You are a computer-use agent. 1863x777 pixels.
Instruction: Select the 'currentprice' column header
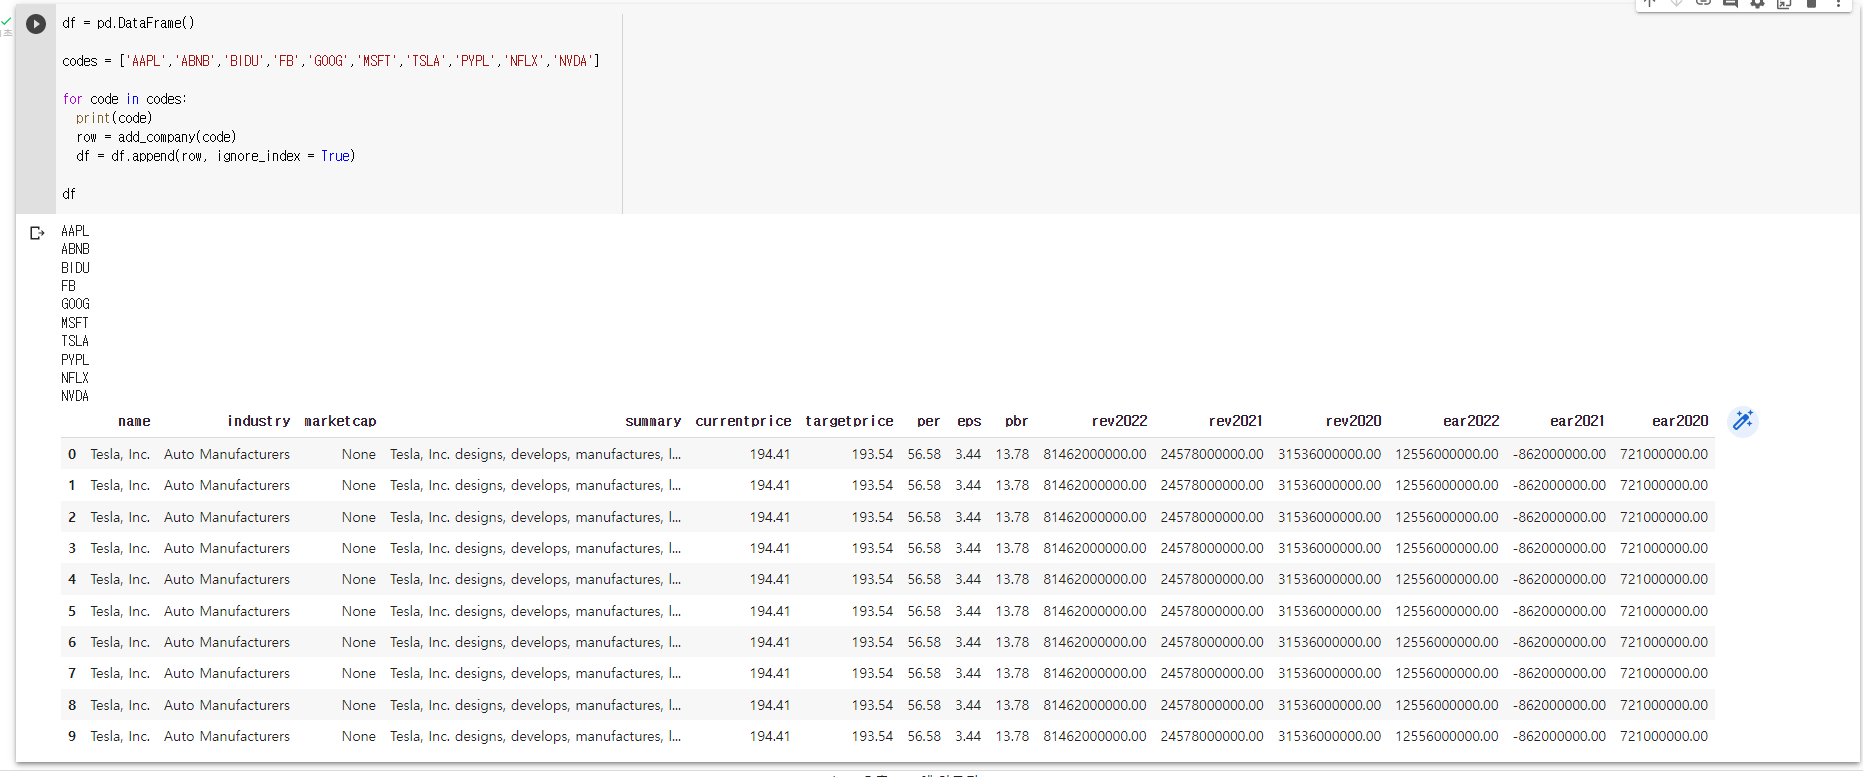click(743, 421)
